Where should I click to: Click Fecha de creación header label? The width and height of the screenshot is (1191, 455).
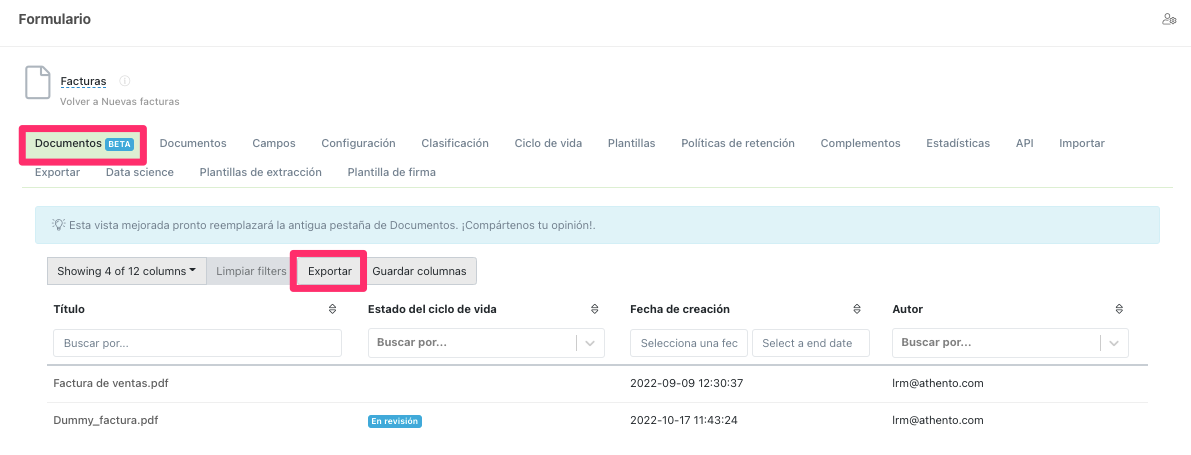pyautogui.click(x=680, y=309)
